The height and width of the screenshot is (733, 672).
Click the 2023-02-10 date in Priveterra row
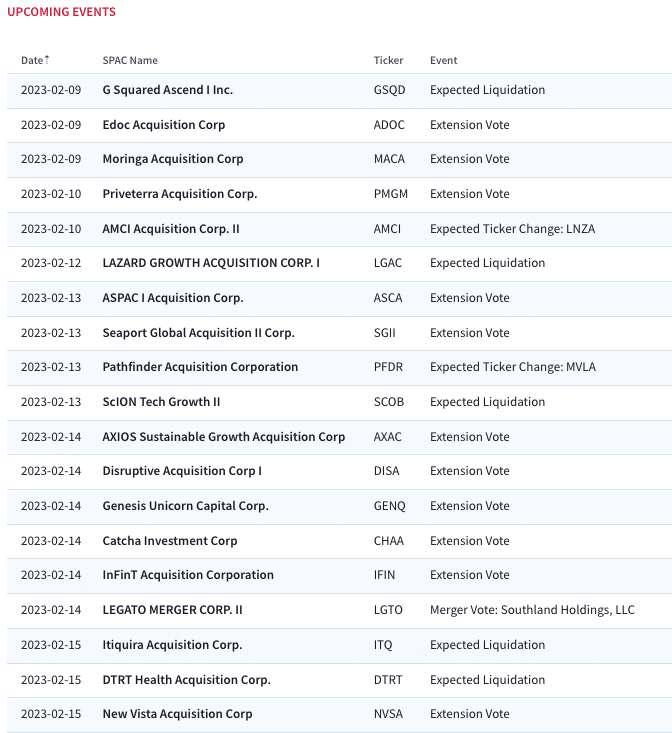click(x=51, y=194)
